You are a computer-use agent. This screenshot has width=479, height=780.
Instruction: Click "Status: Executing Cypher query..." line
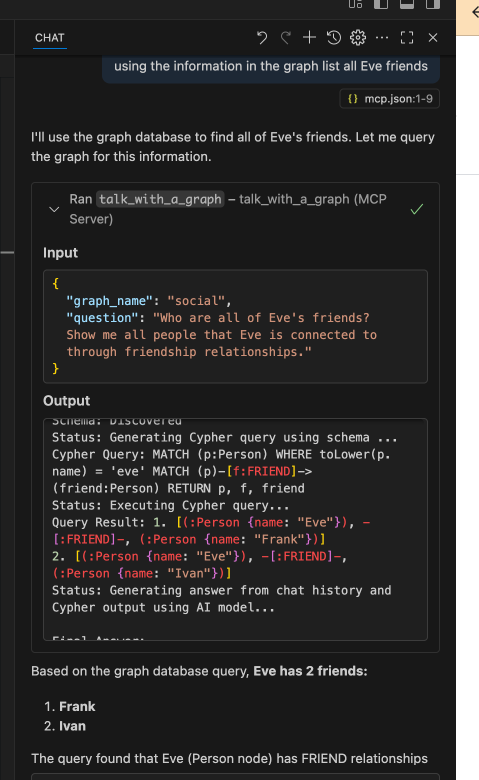(x=171, y=505)
